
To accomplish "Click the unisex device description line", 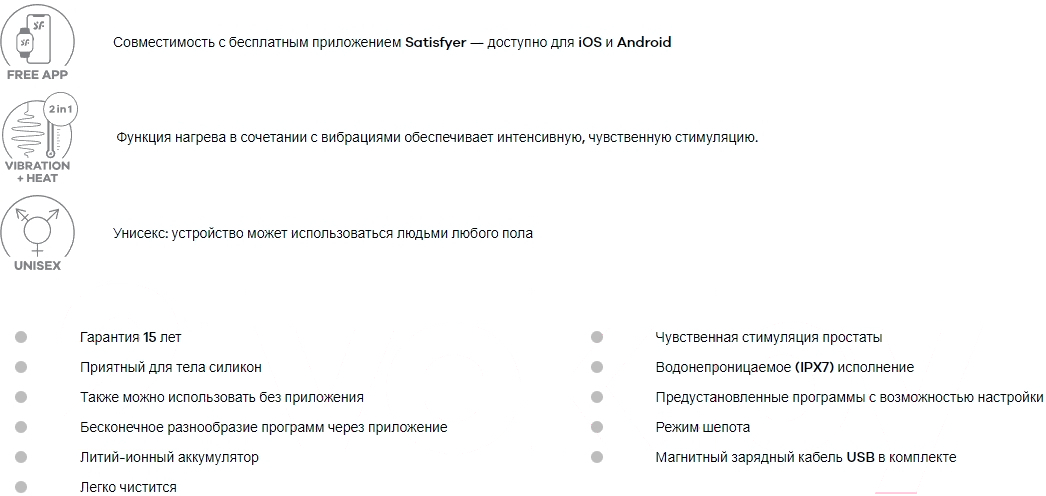I will pyautogui.click(x=323, y=233).
